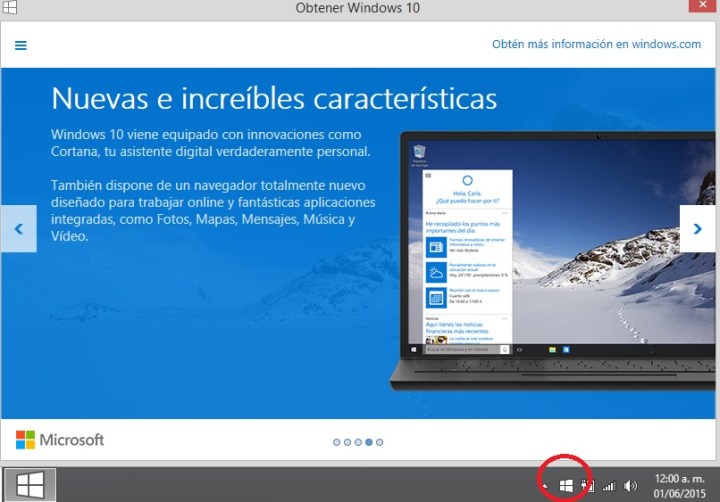Open the windows.com information link
The height and width of the screenshot is (502, 720).
point(596,44)
